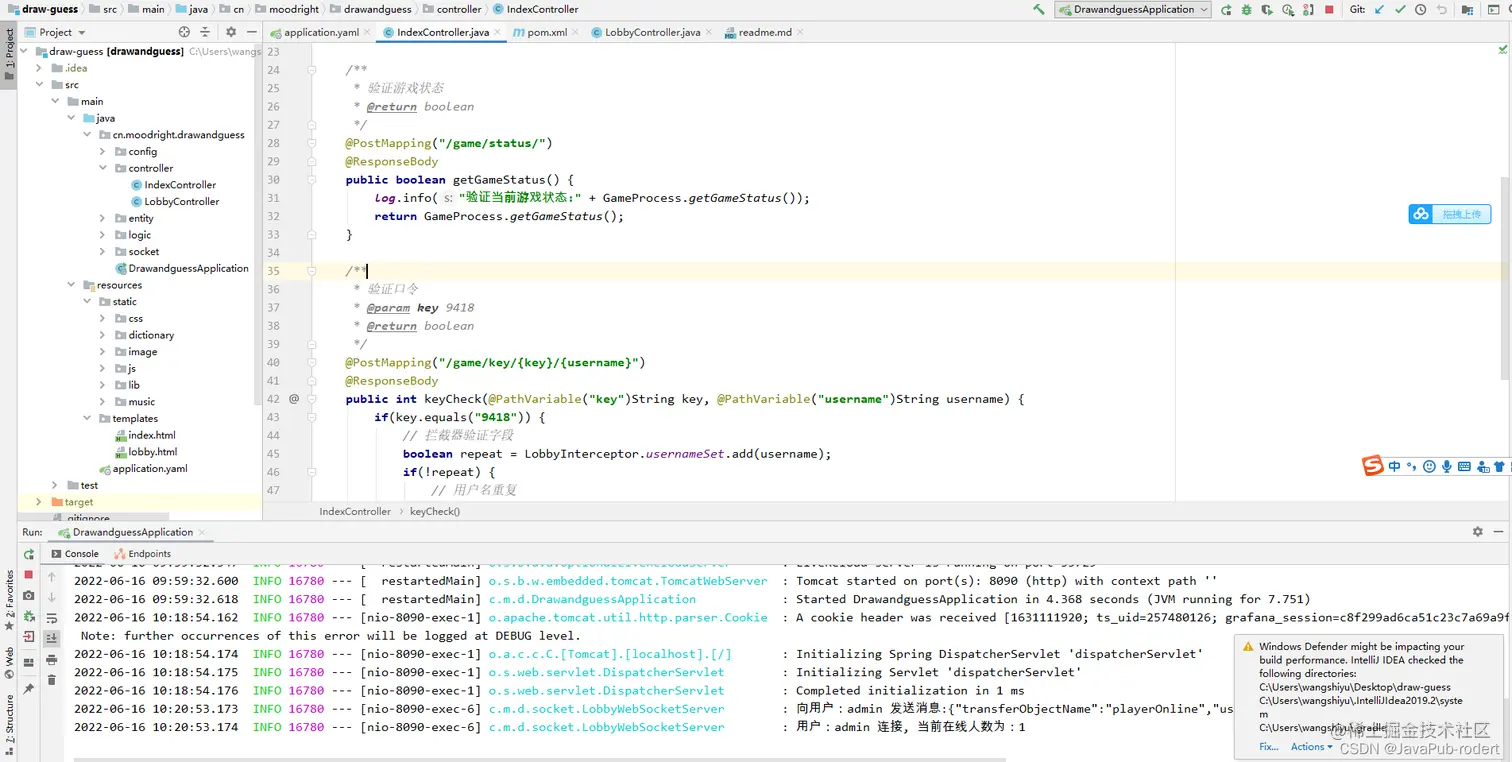Expand the .idea folder
The width and height of the screenshot is (1512, 762).
[x=40, y=68]
